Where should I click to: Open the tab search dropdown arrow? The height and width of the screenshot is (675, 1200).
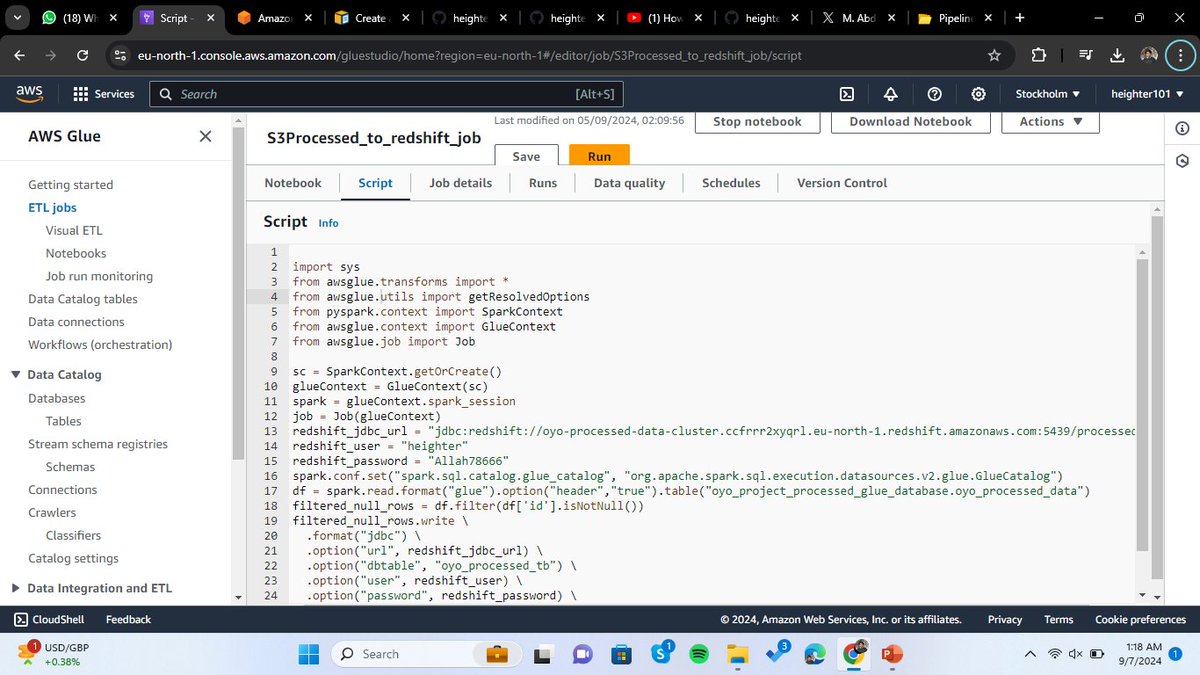19,18
